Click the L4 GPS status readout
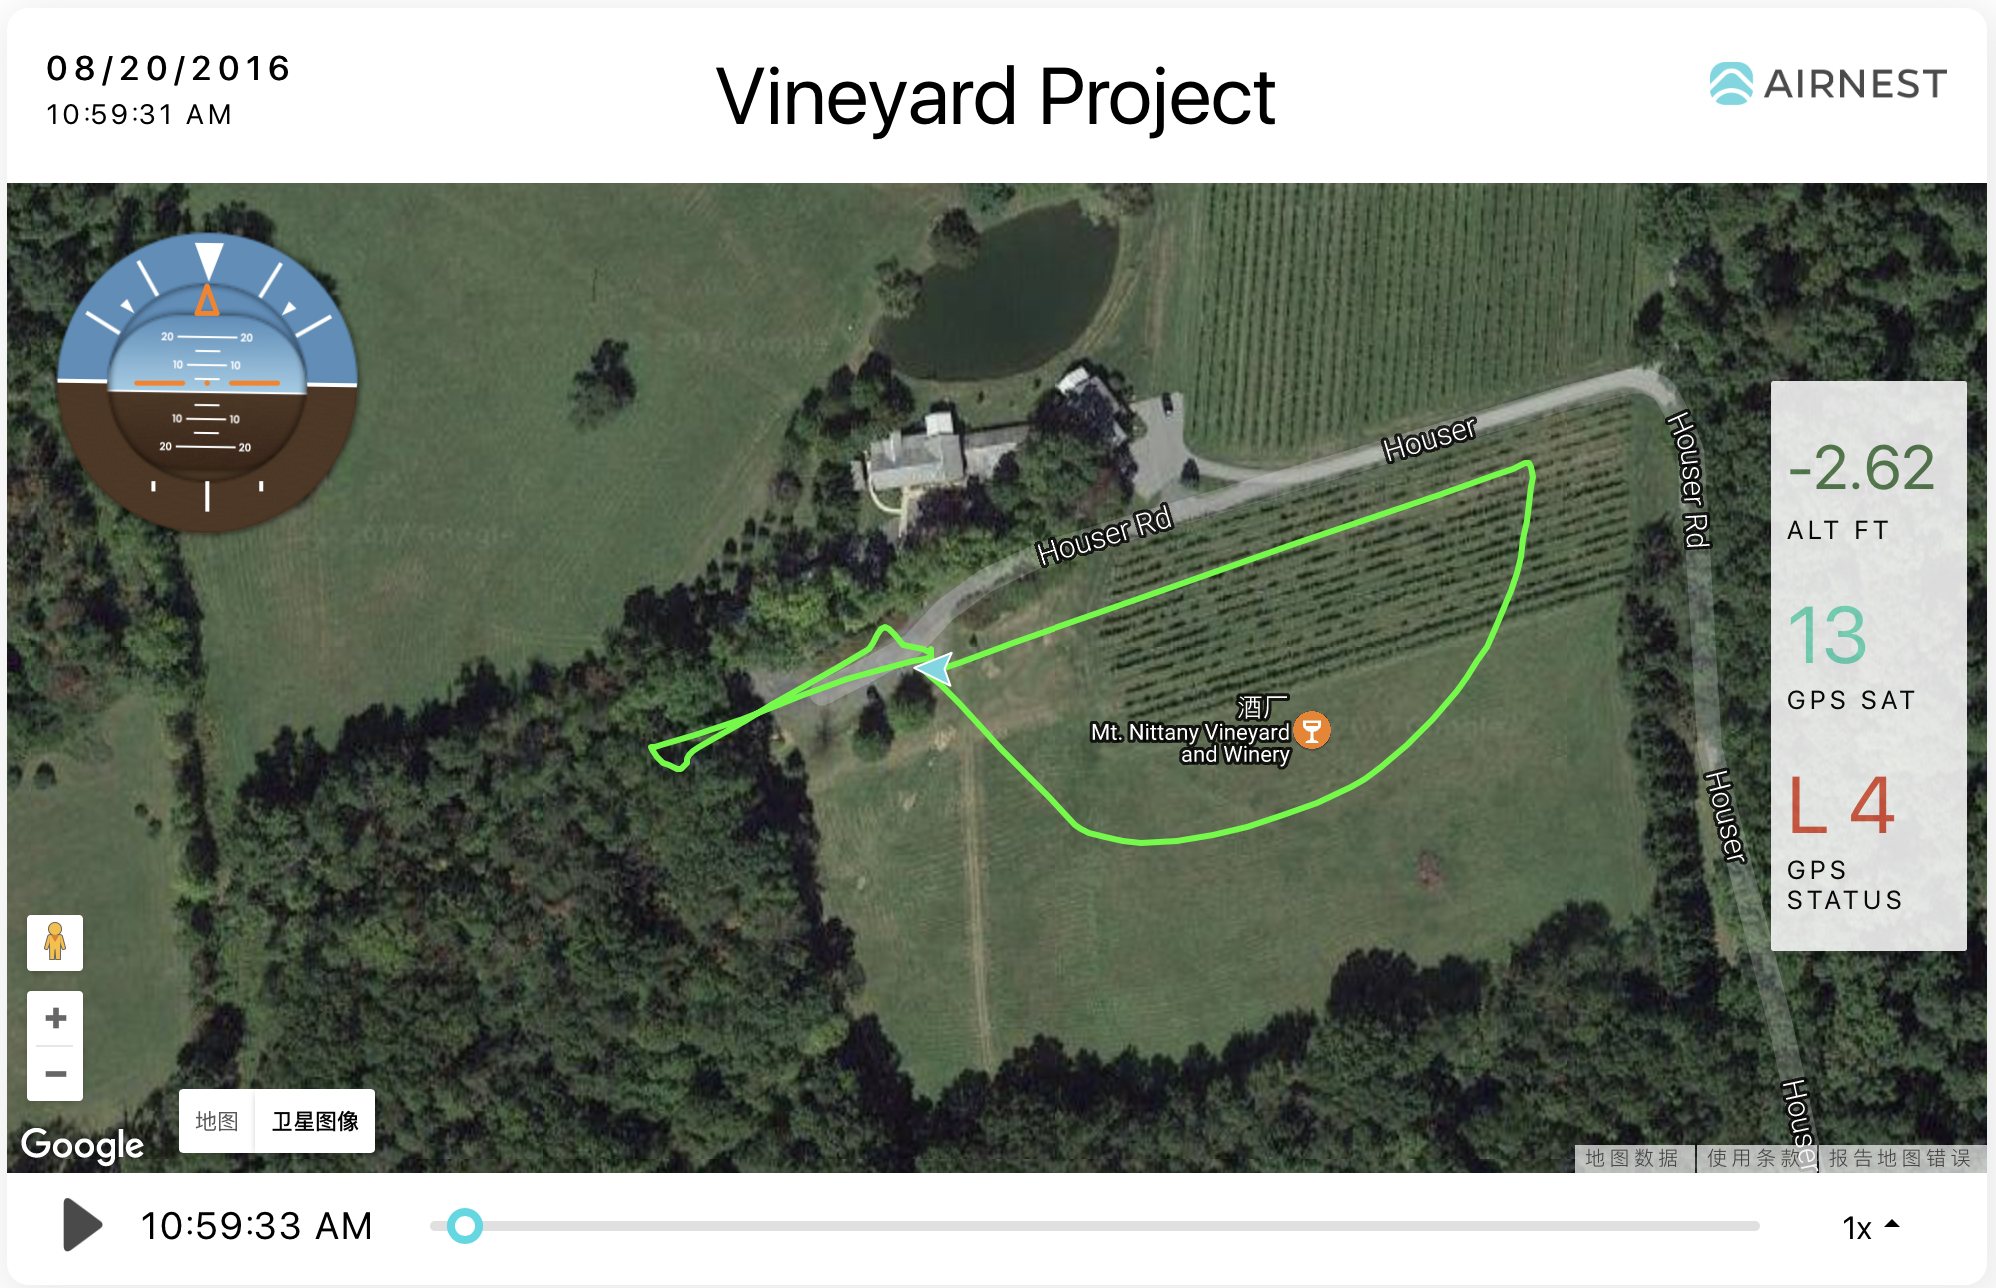 pos(1840,805)
